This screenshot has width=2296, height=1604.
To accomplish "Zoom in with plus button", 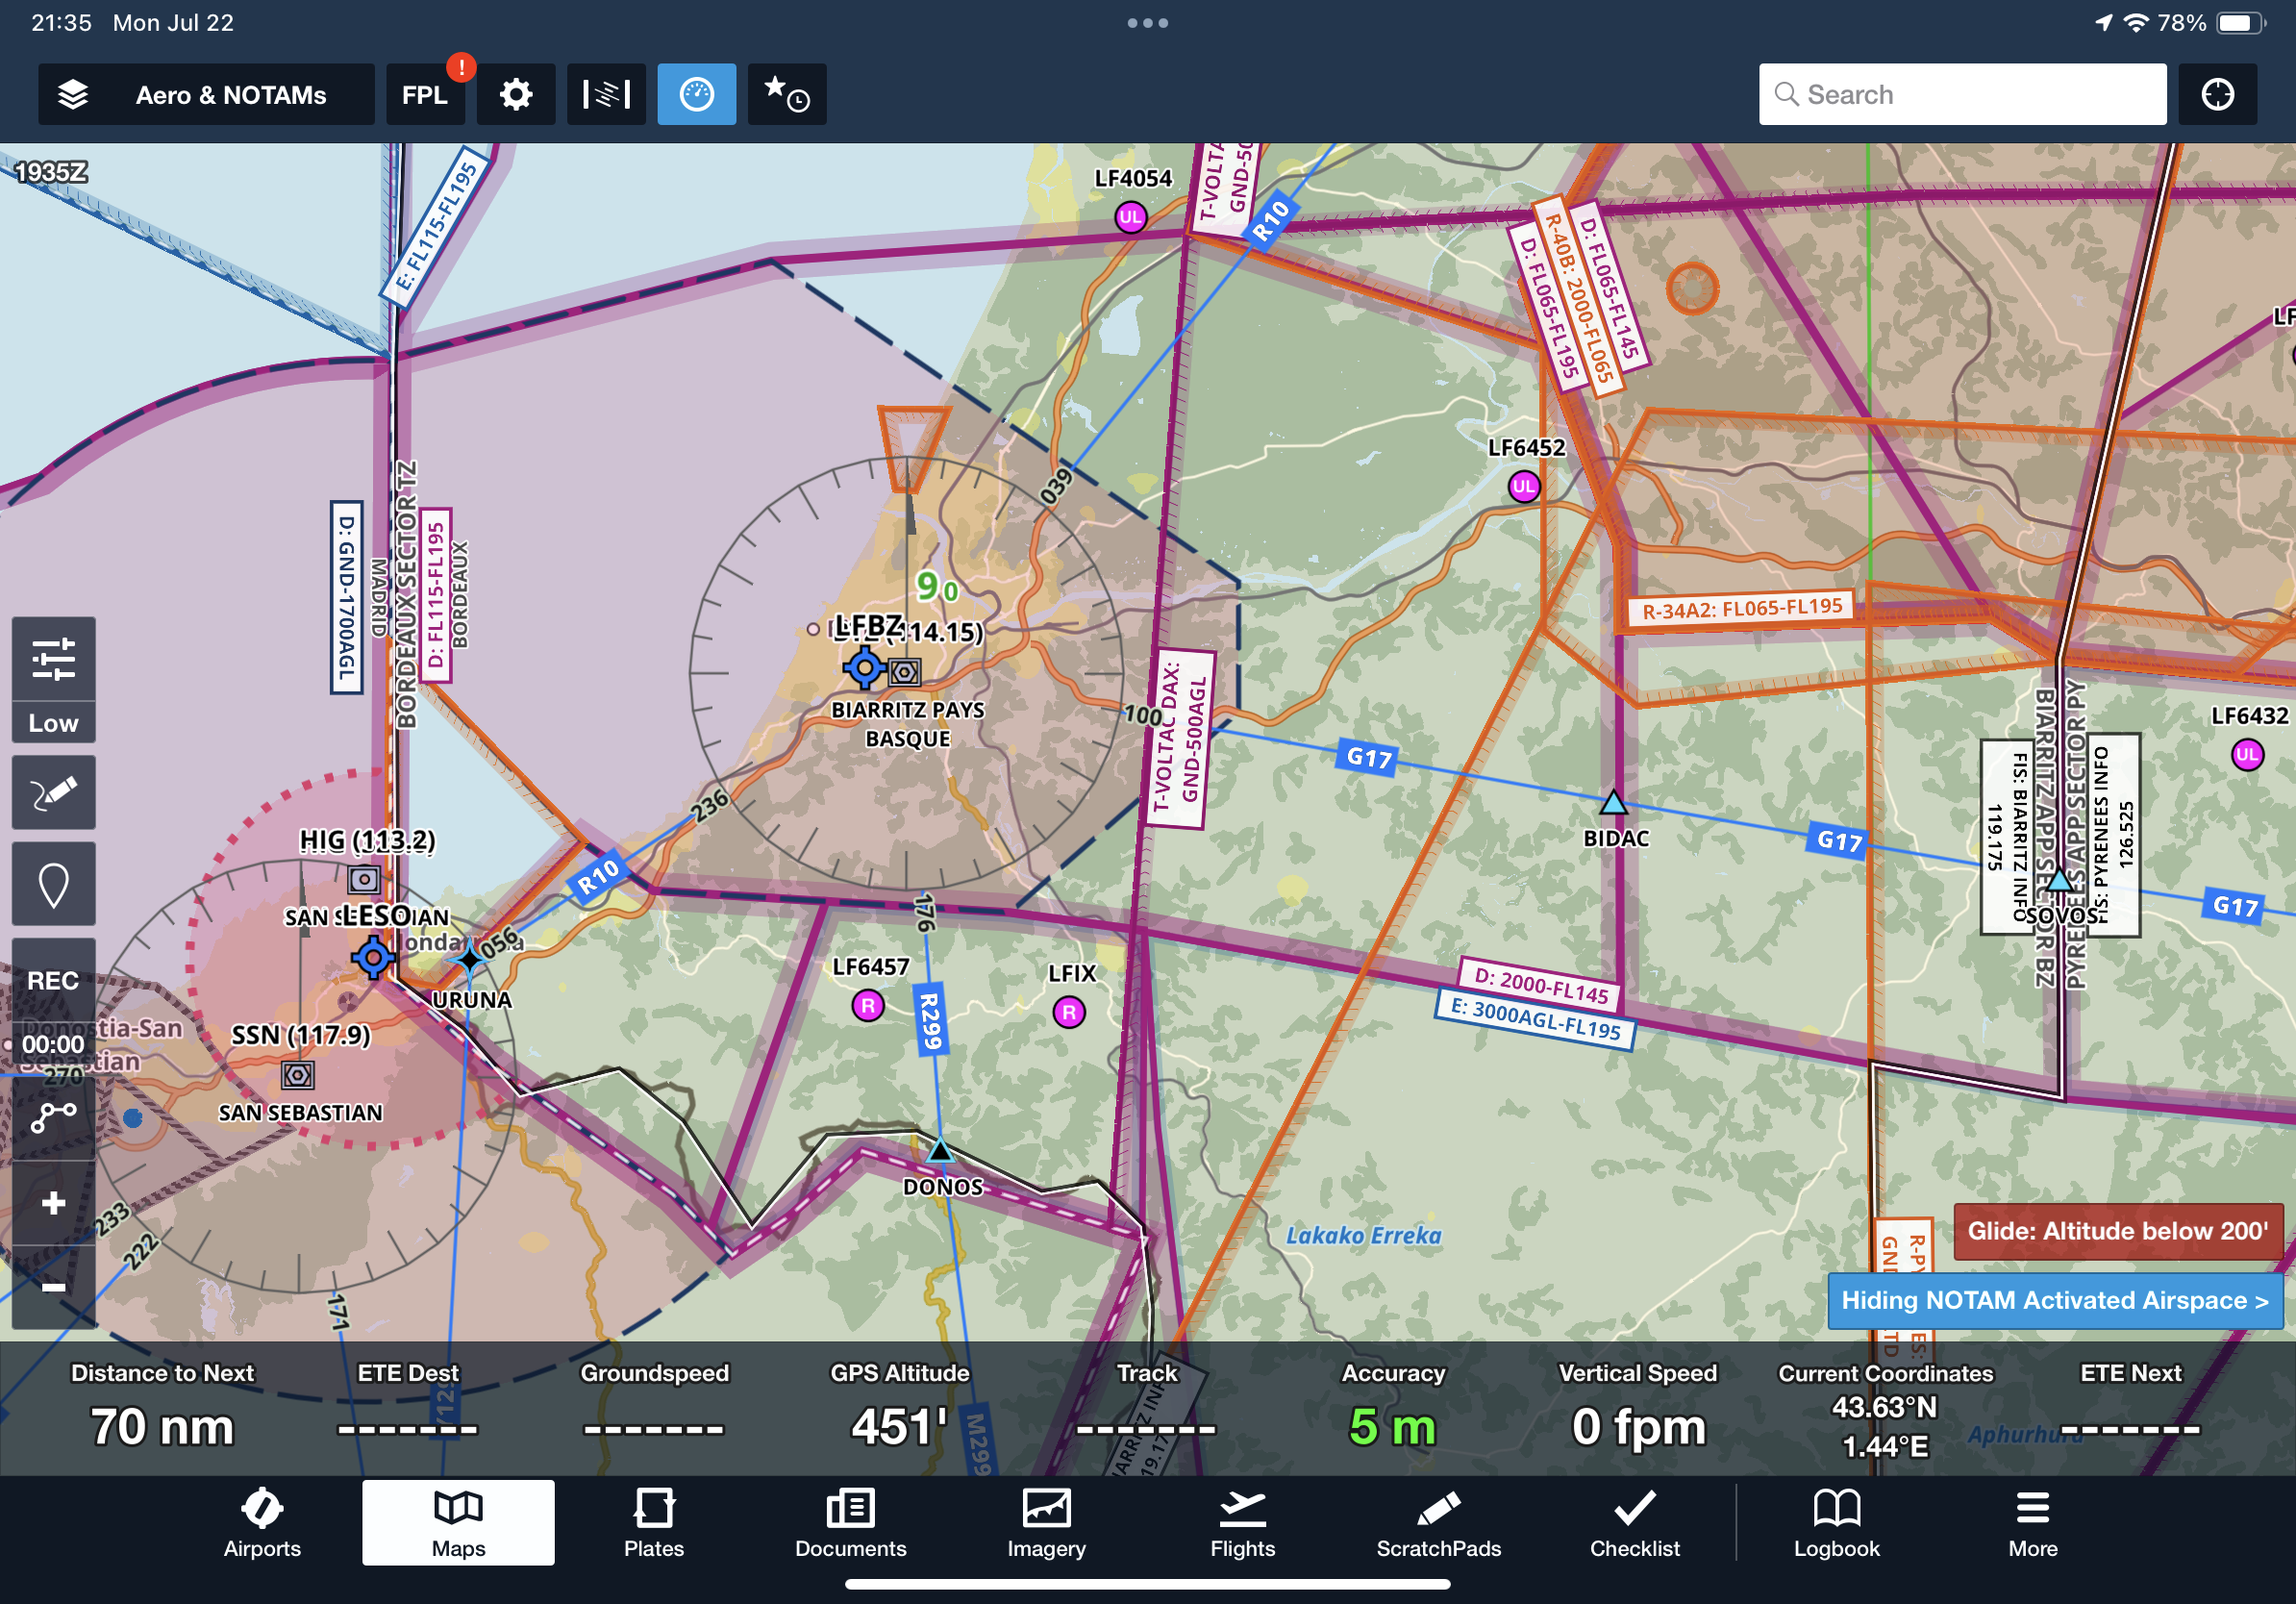I will (54, 1203).
